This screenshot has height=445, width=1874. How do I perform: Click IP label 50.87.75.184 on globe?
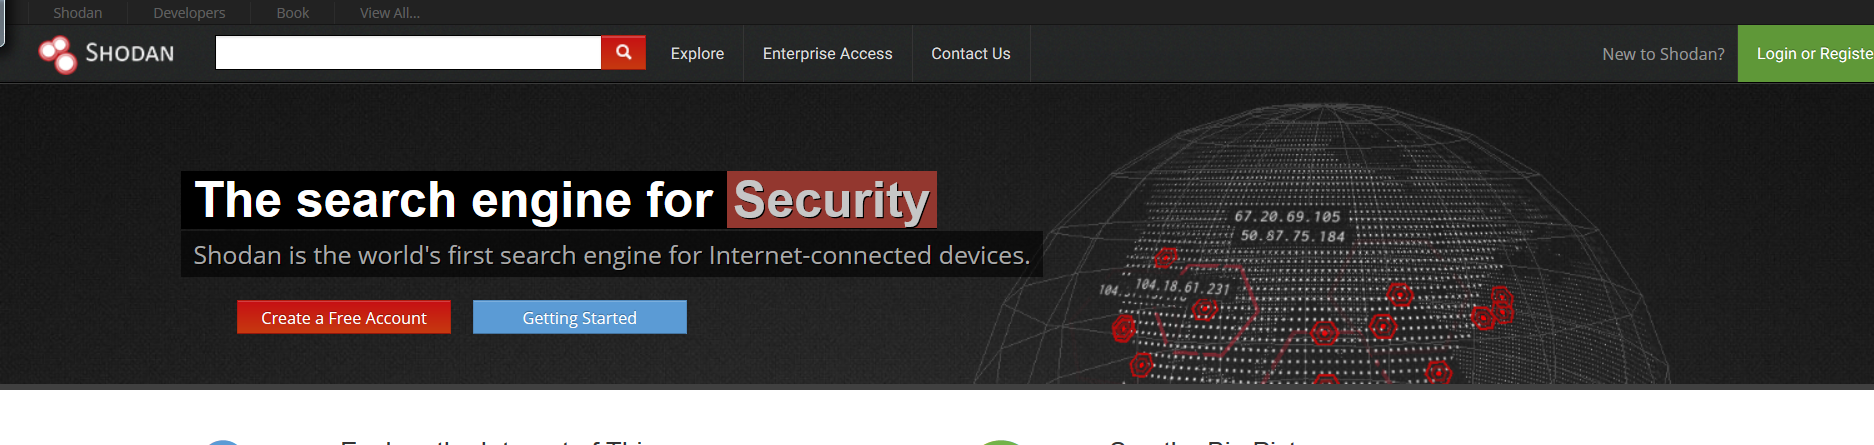pos(1292,237)
